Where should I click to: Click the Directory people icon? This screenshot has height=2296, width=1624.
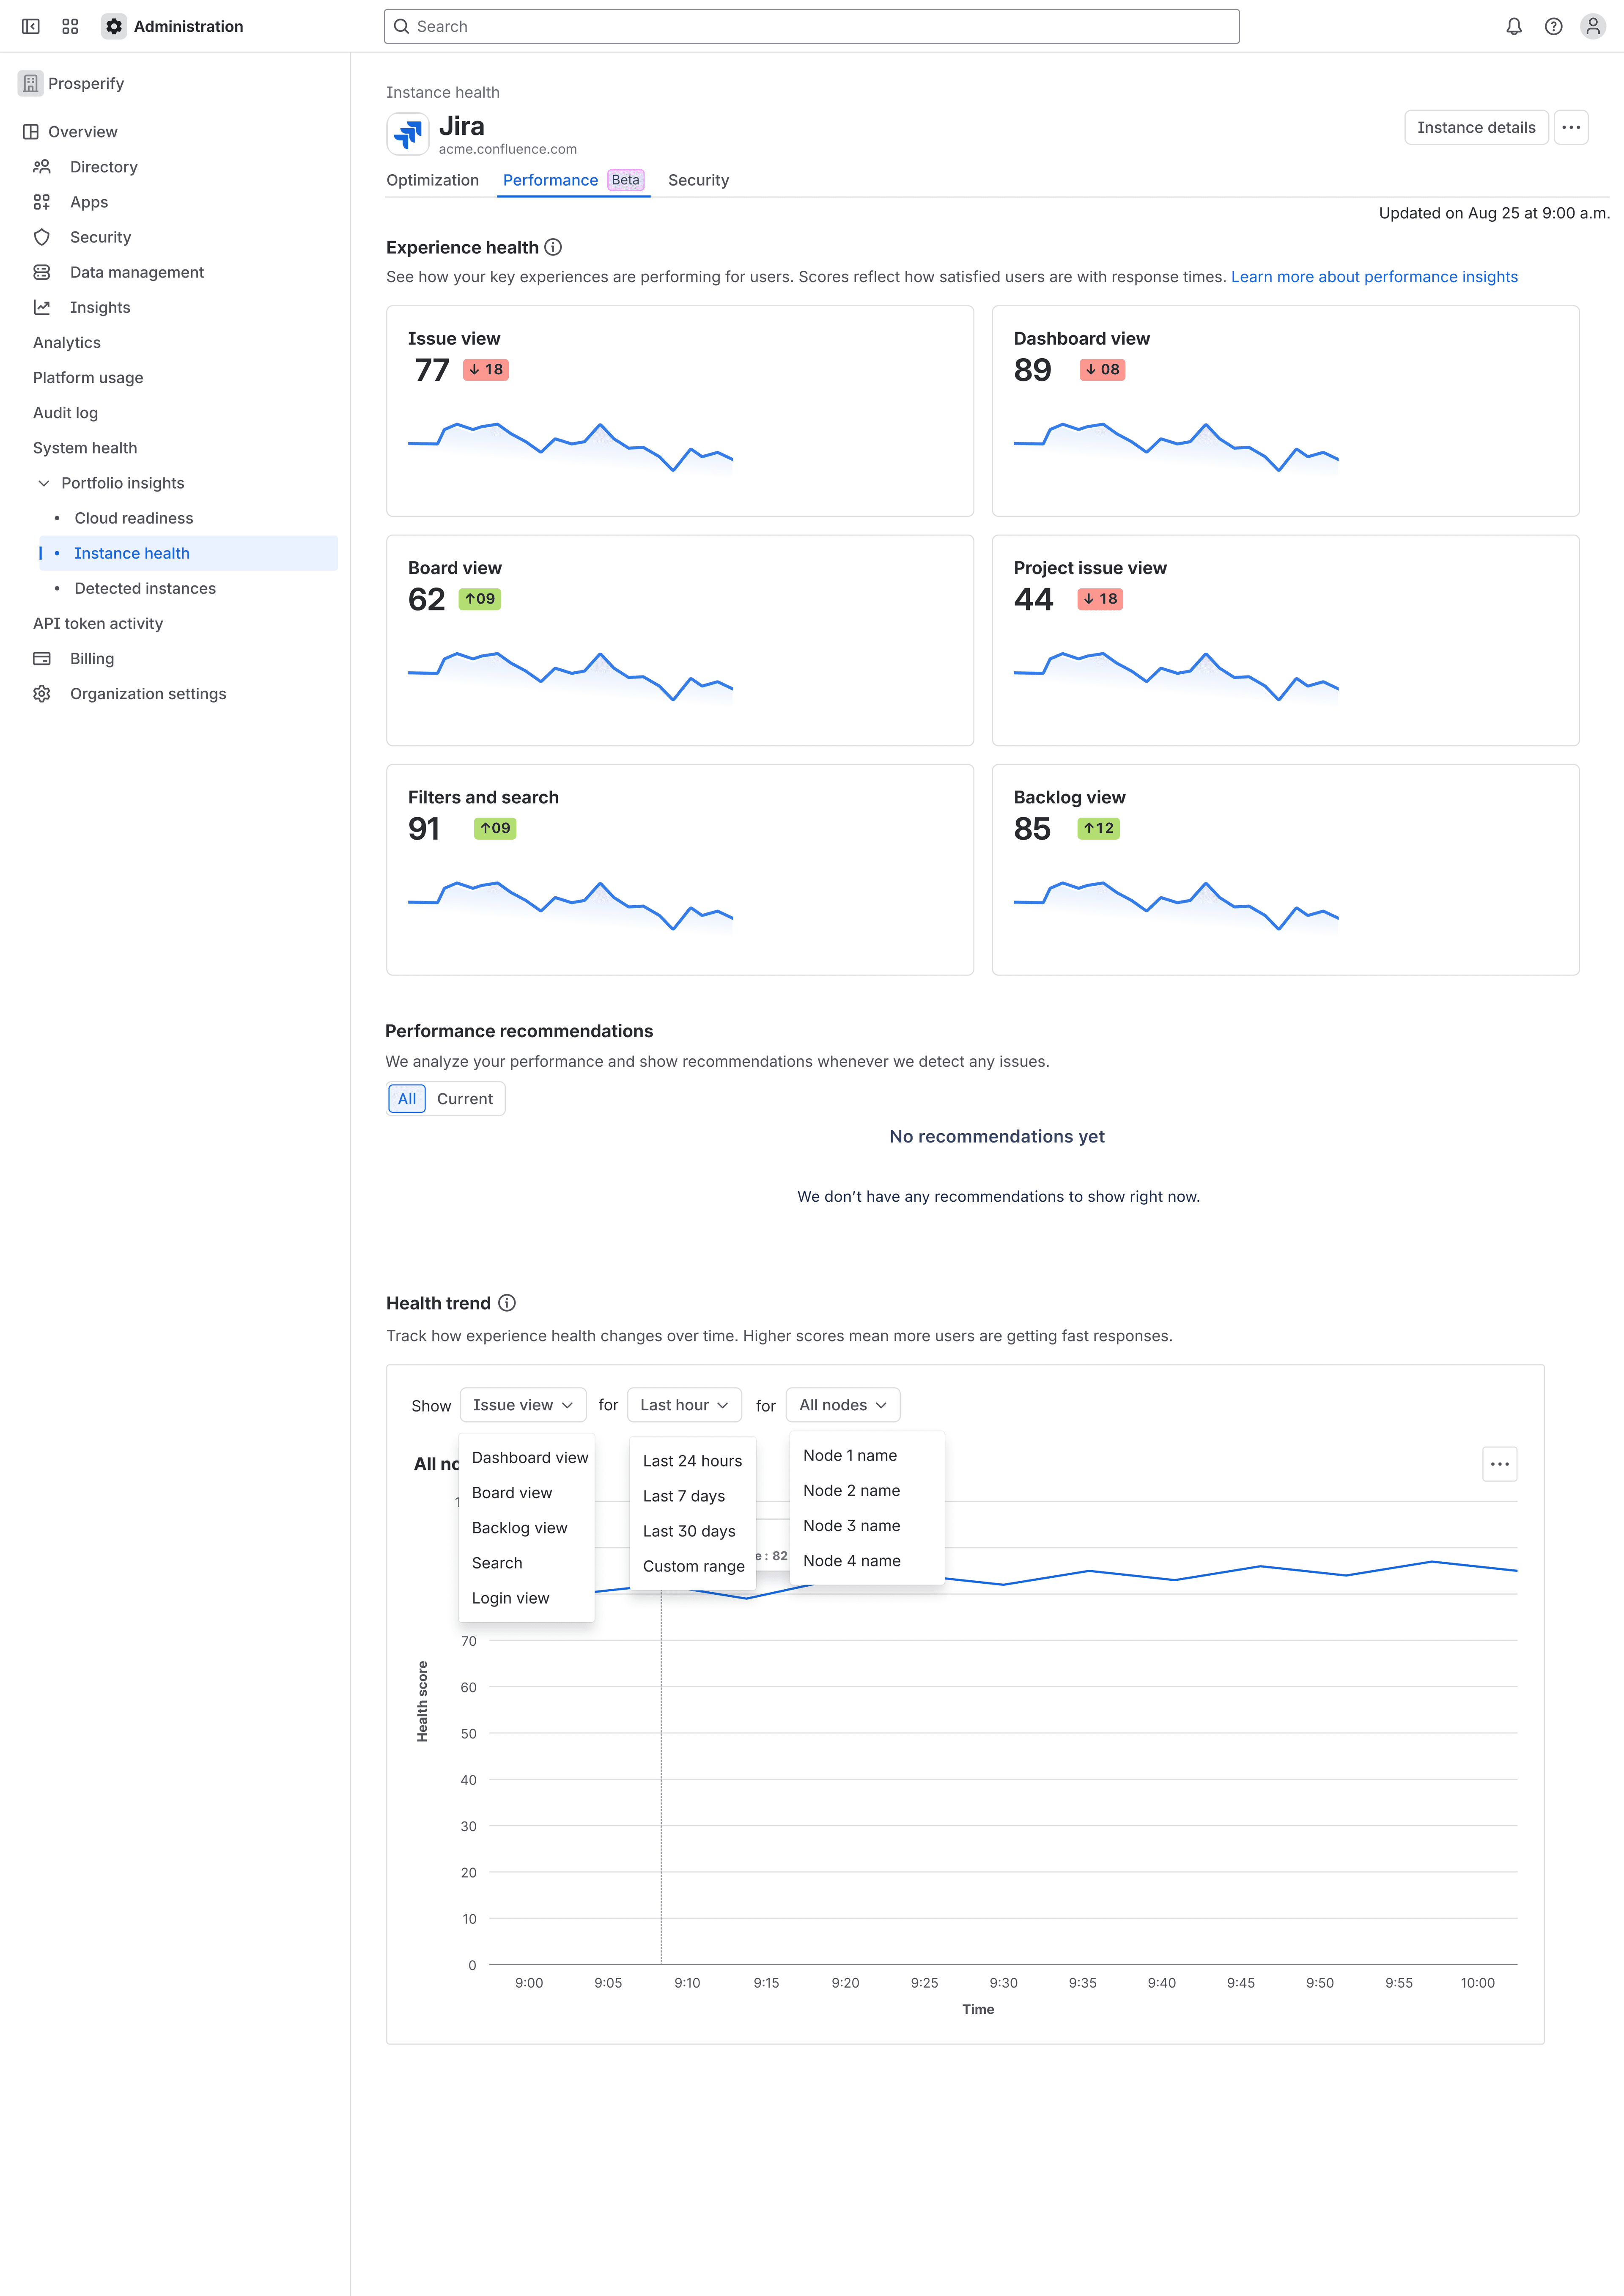click(x=42, y=167)
